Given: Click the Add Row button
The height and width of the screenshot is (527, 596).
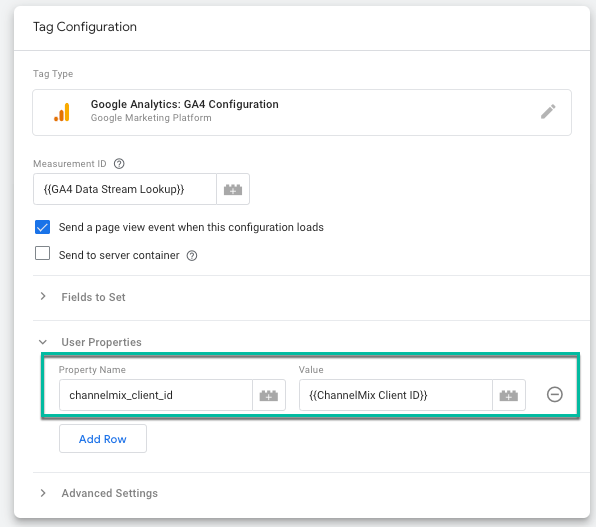Looking at the screenshot, I should [103, 439].
